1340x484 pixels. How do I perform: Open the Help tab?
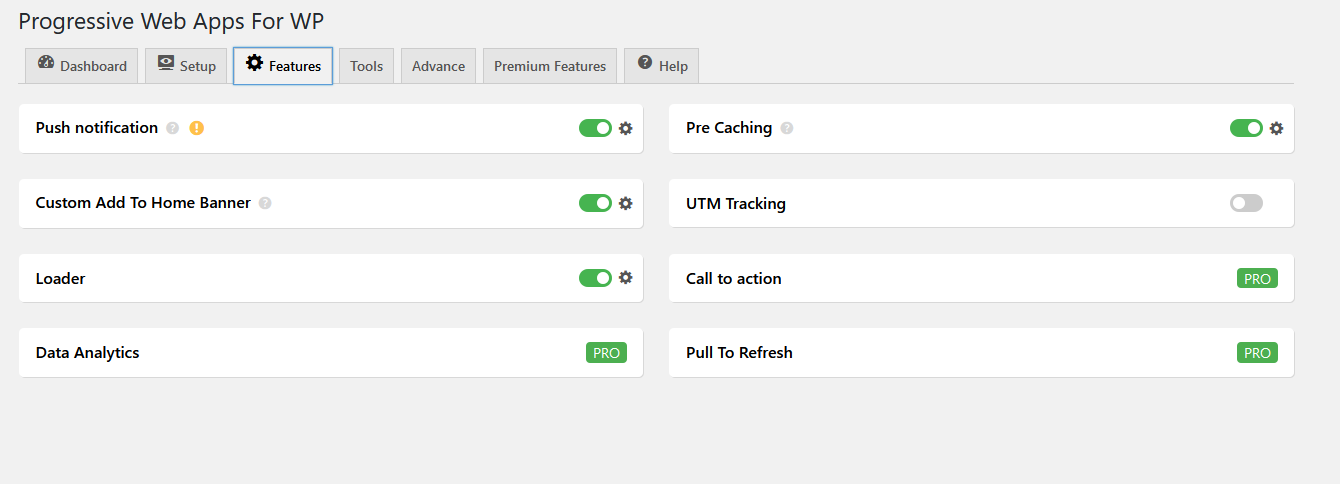click(x=662, y=66)
